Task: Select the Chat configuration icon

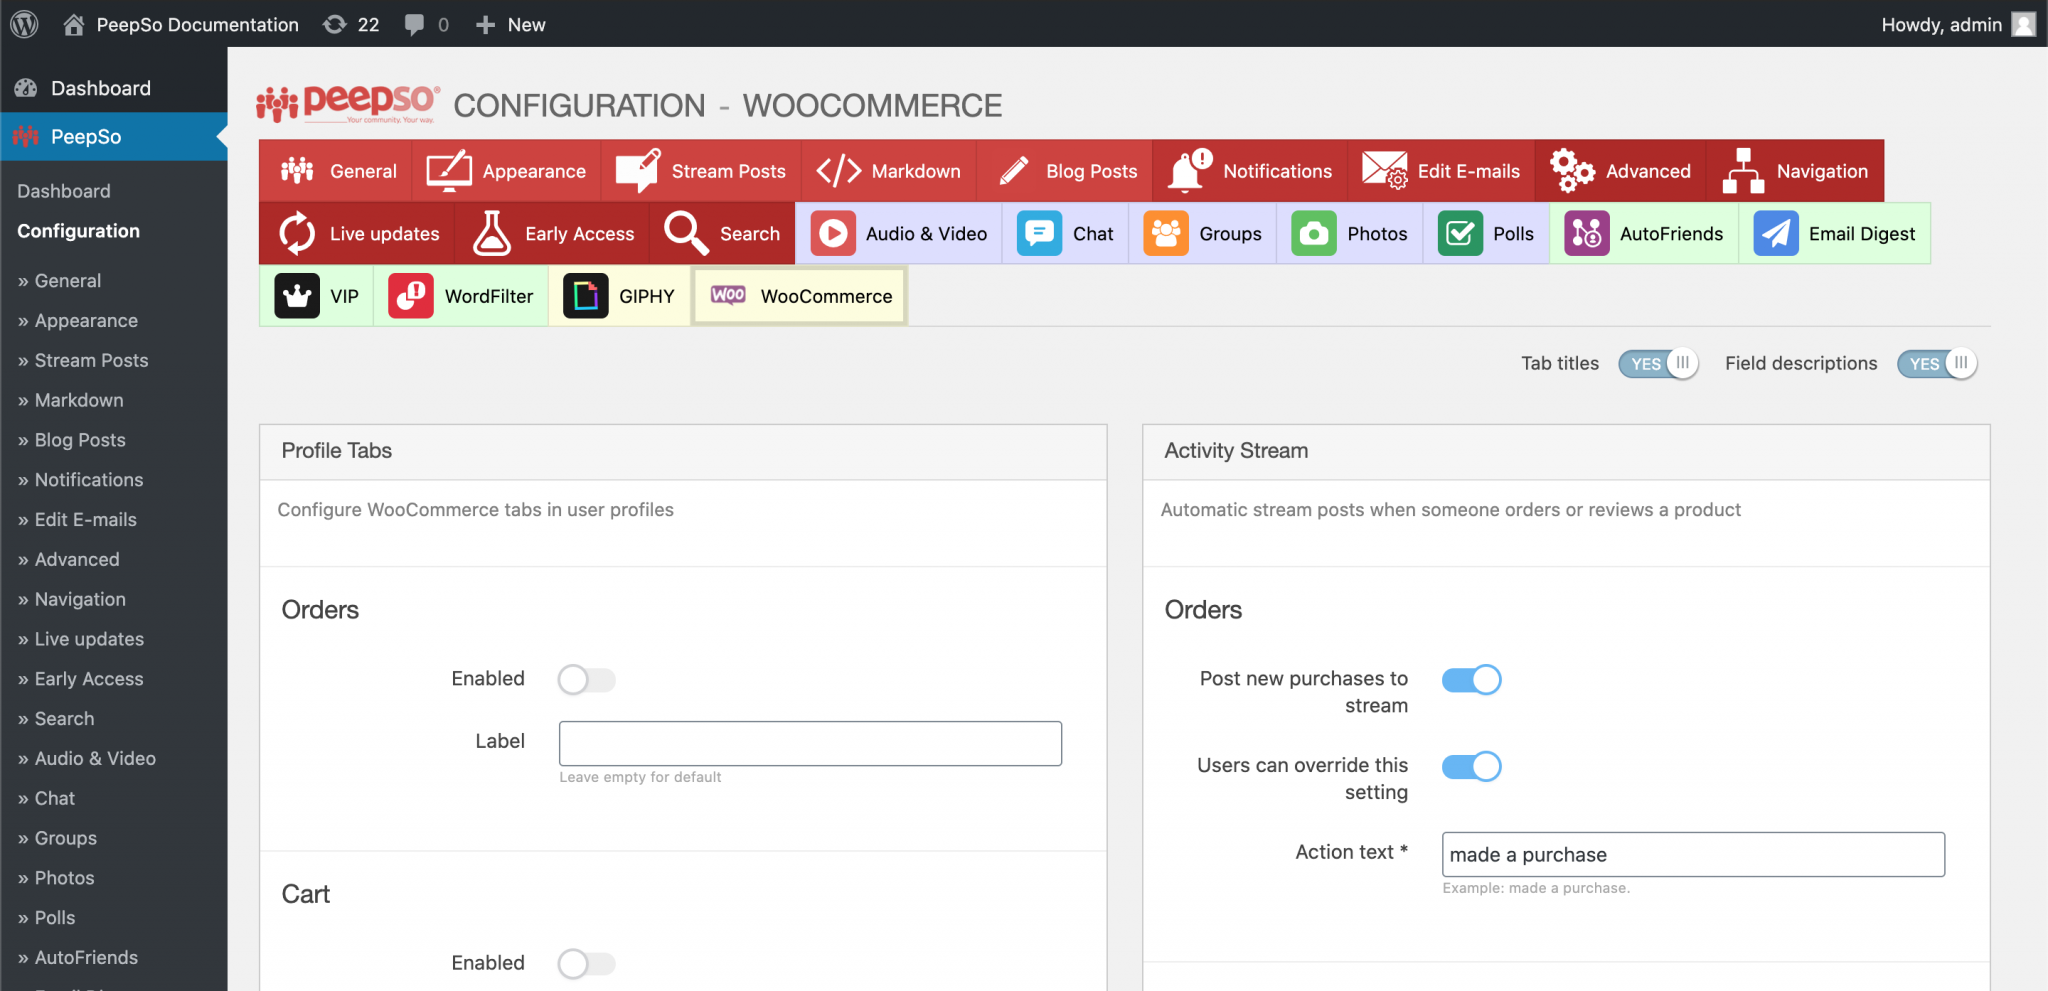Action: (x=1038, y=233)
